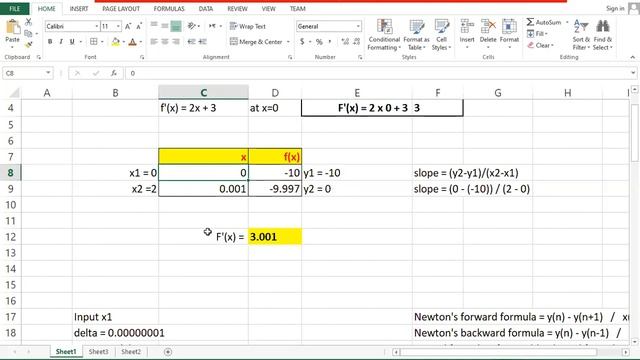The width and height of the screenshot is (640, 360).
Task: Select the Format Painter brush
Action: coord(29,44)
